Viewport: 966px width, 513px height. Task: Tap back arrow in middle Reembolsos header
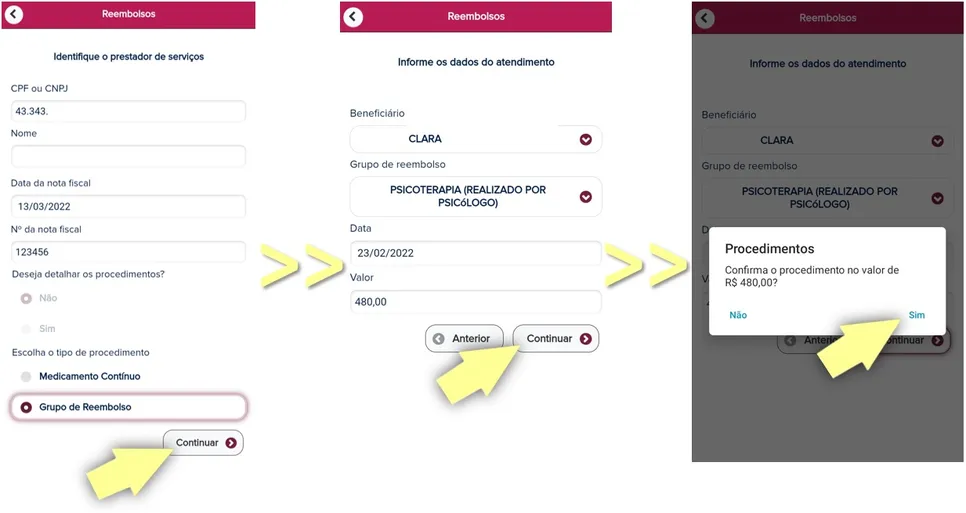coord(353,17)
